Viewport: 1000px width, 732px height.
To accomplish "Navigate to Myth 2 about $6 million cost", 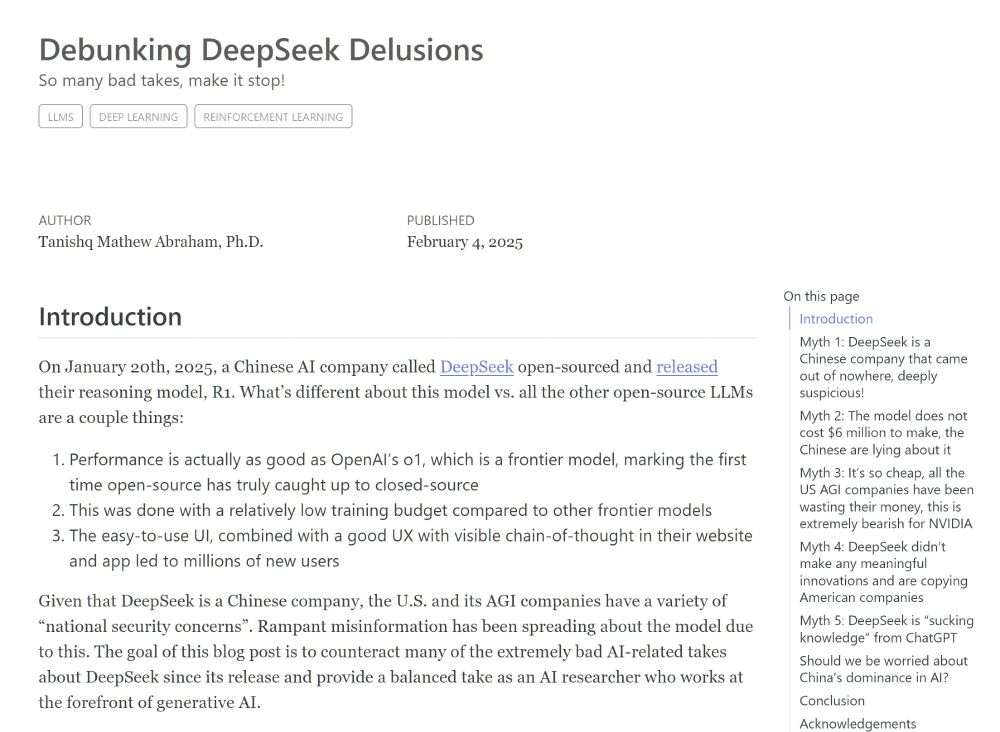I will (883, 433).
